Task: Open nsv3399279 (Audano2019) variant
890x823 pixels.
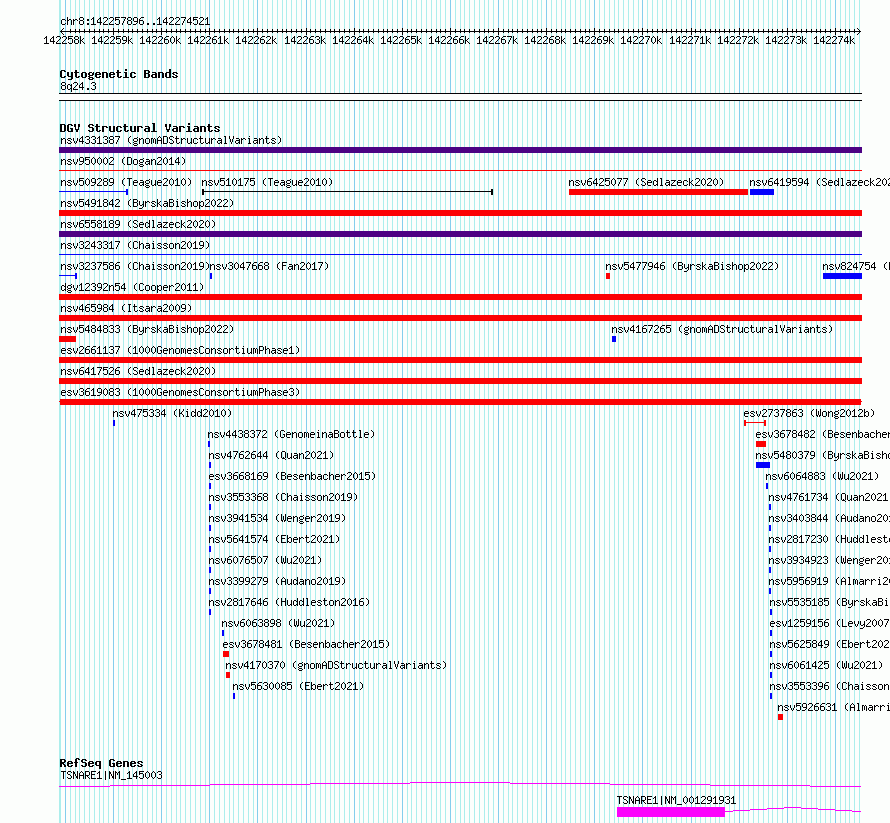Action: pyautogui.click(x=277, y=581)
